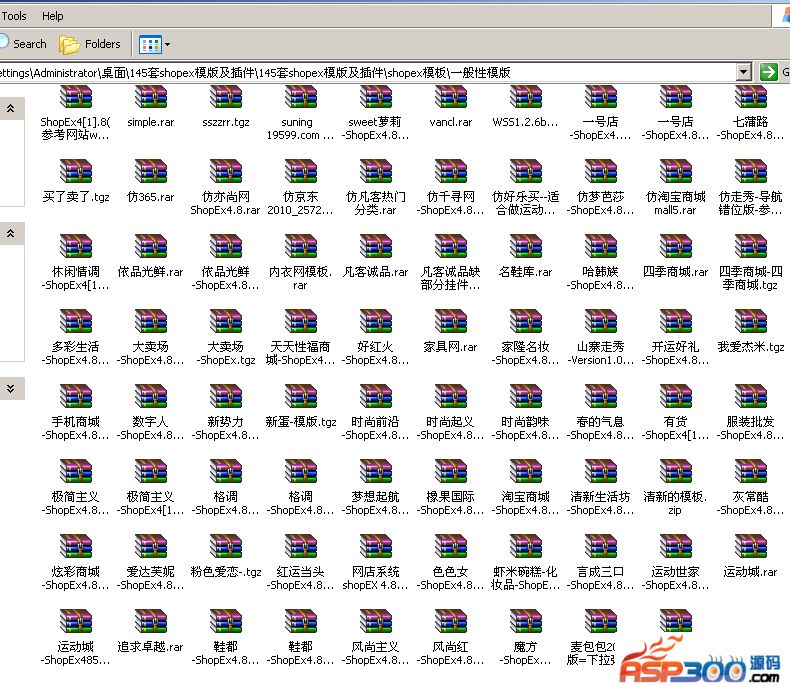
Task: Select the 仿365.rar archive icon
Action: point(151,171)
